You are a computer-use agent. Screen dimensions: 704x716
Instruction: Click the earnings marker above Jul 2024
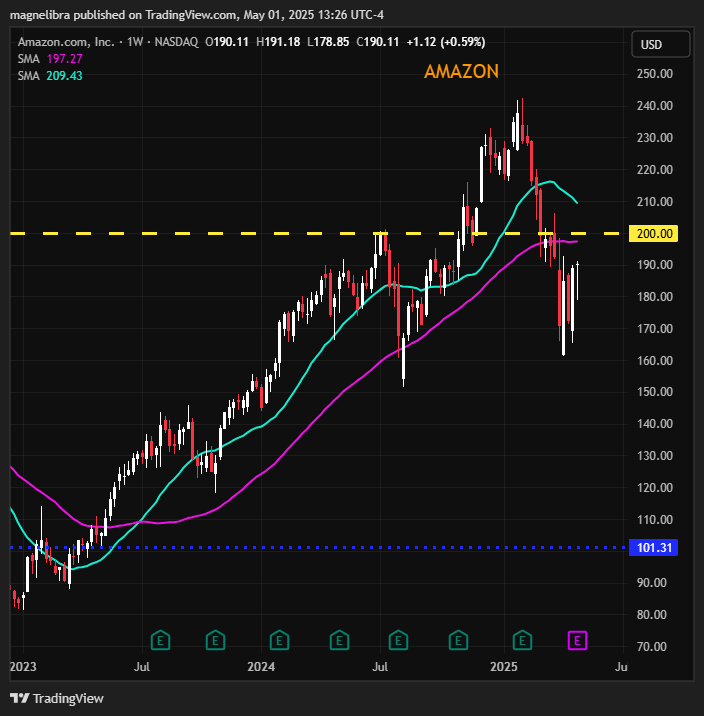(x=398, y=640)
